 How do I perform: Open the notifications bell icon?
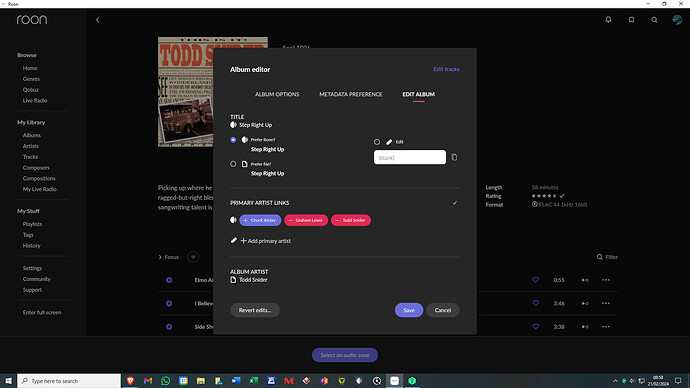point(608,20)
